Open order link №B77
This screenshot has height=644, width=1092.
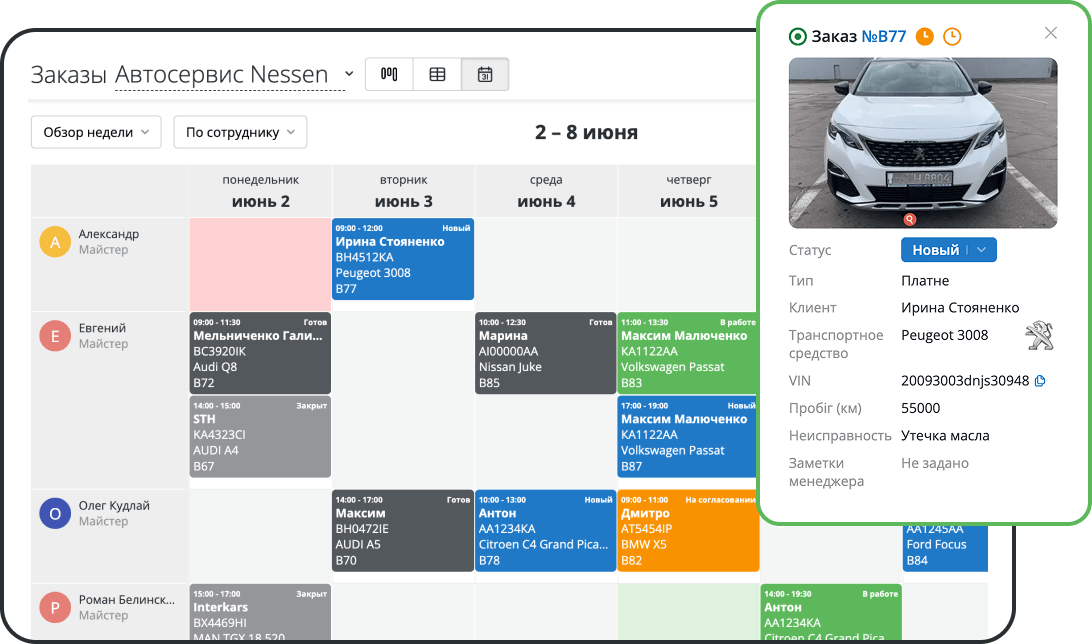884,36
